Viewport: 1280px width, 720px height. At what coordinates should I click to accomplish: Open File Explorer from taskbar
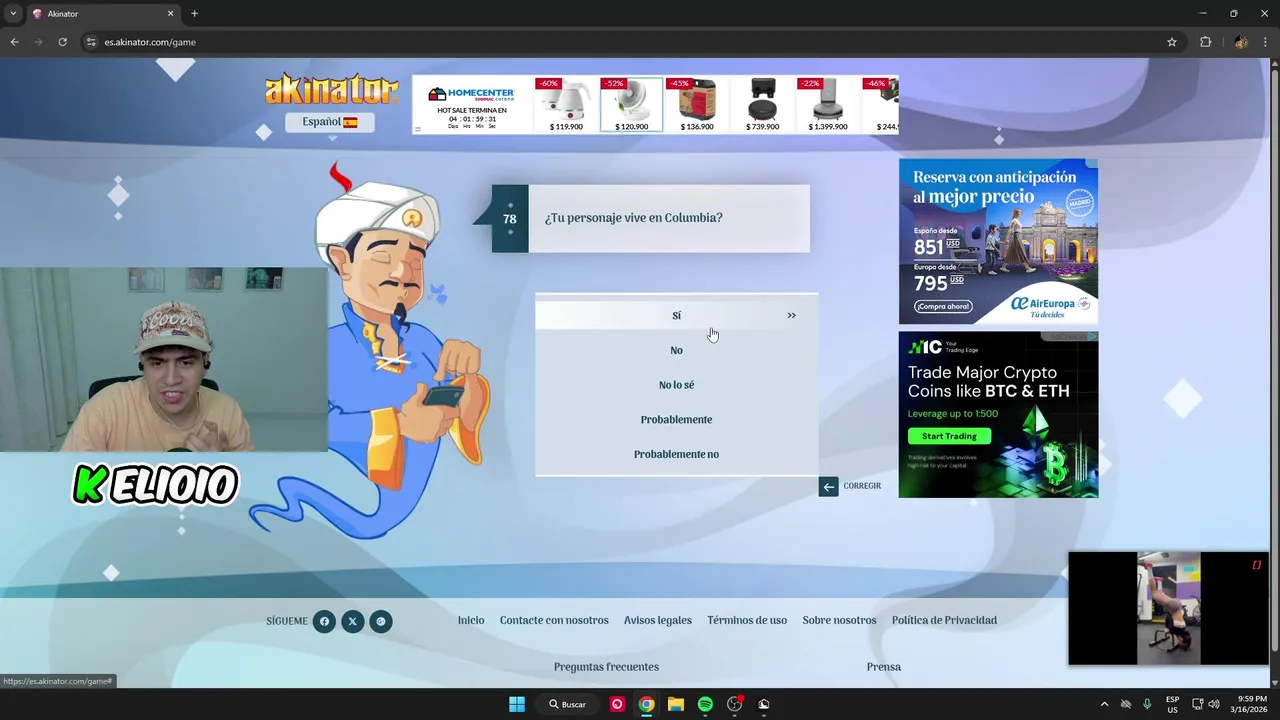(x=676, y=704)
